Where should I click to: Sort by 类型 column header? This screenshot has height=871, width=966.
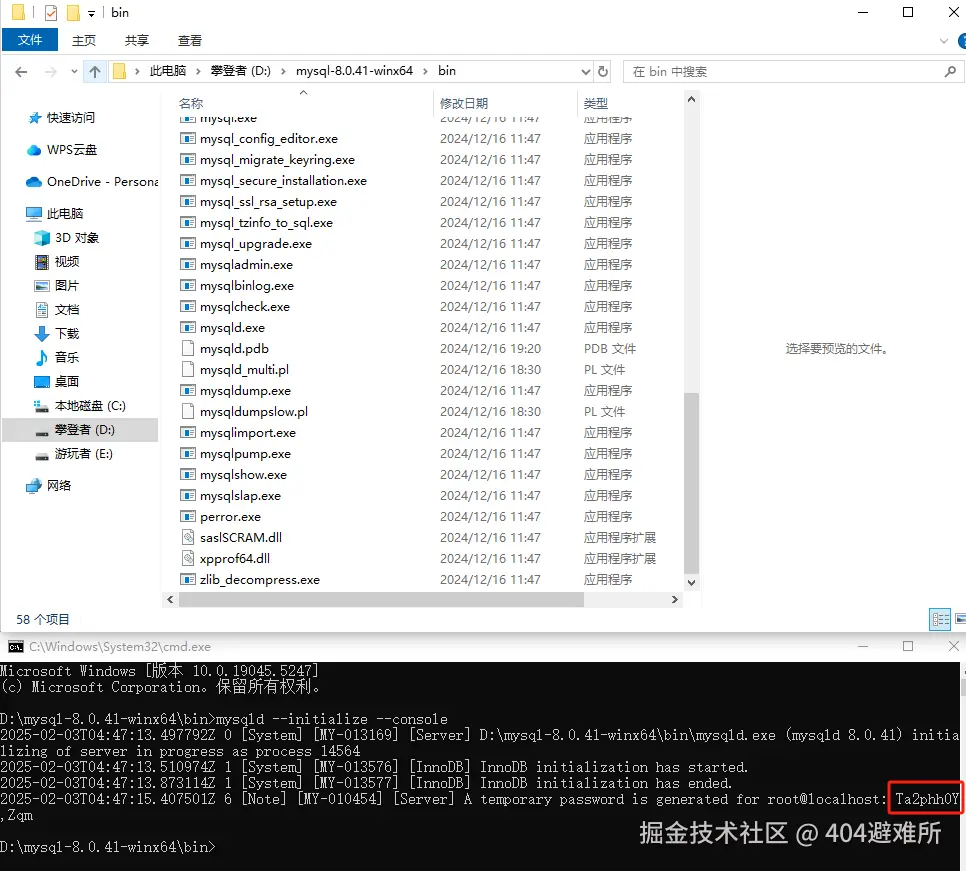coord(596,103)
